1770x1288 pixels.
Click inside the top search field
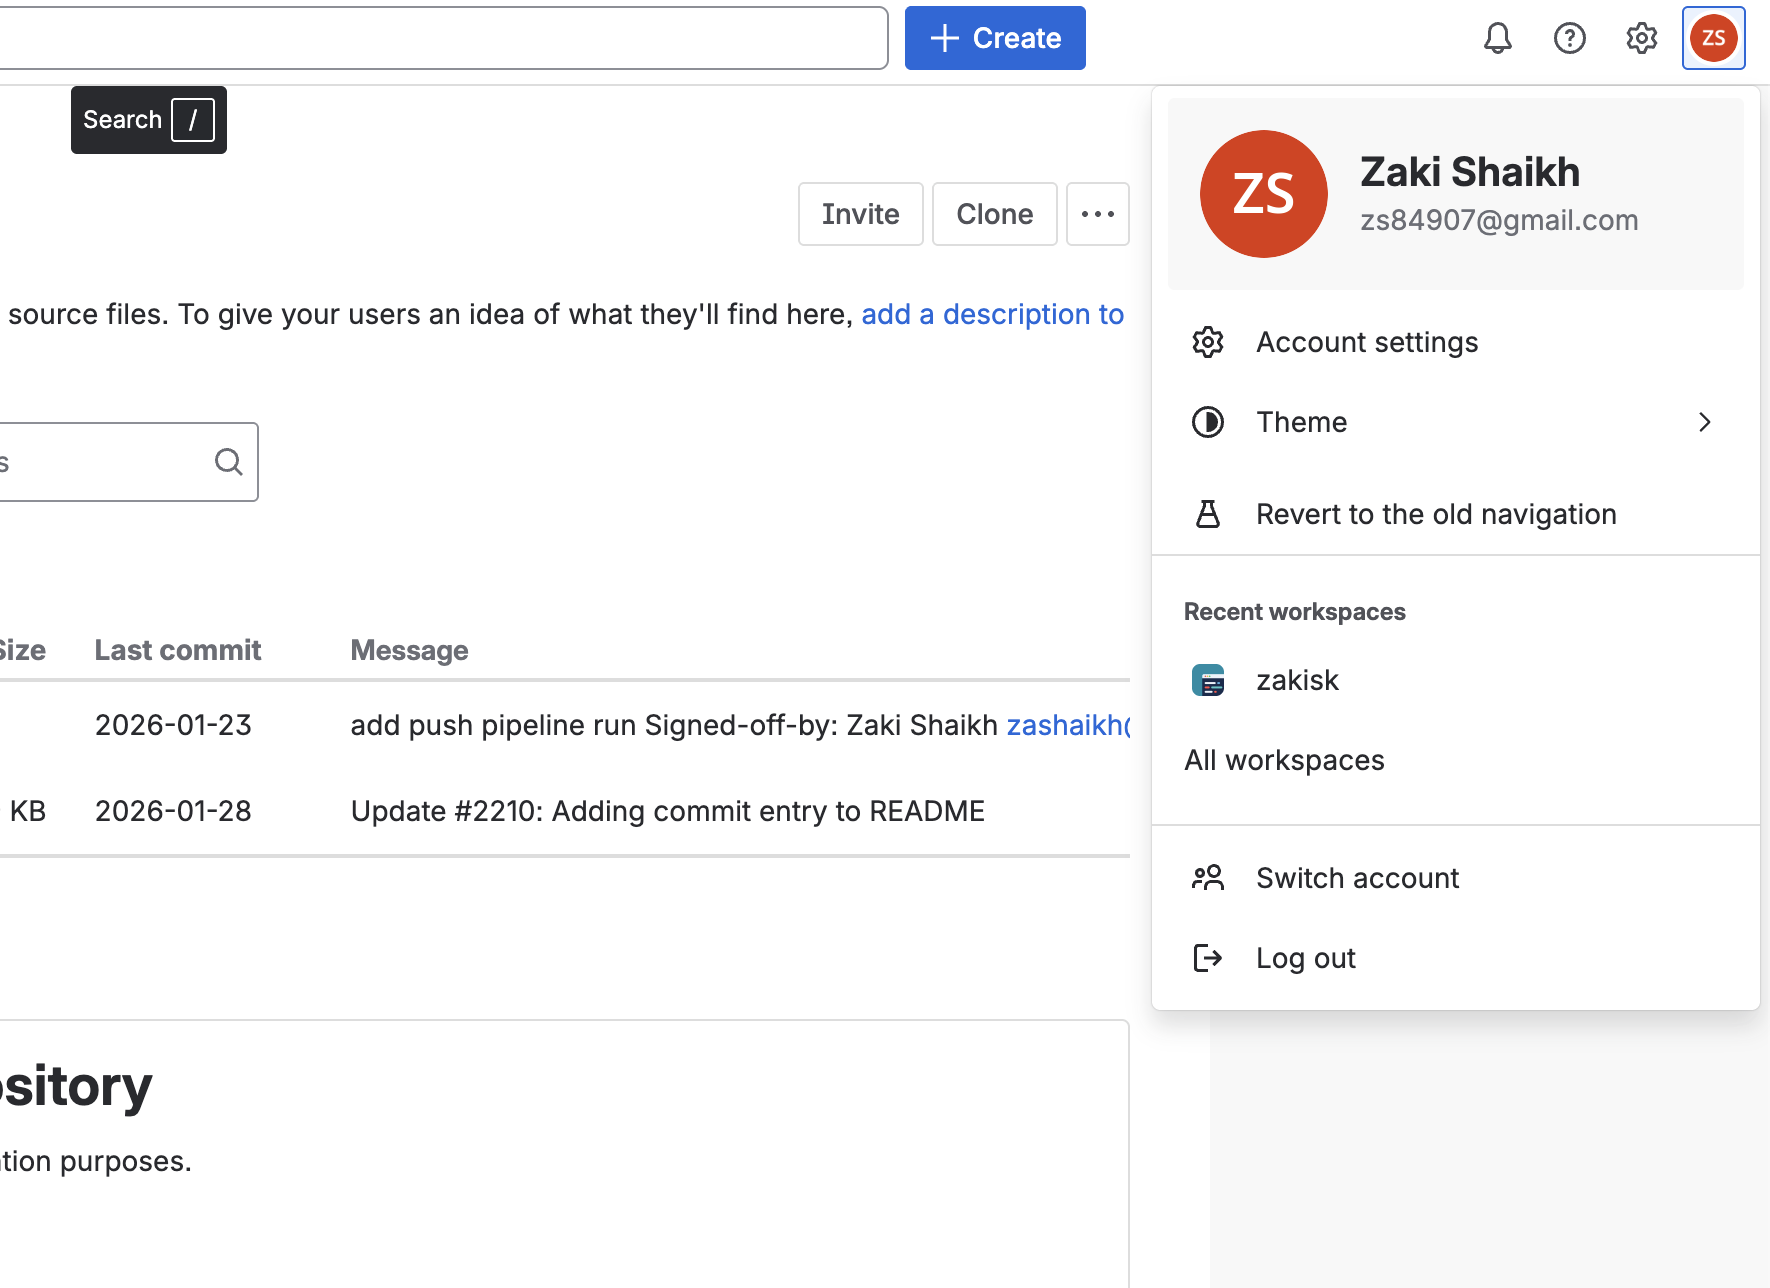pos(440,37)
